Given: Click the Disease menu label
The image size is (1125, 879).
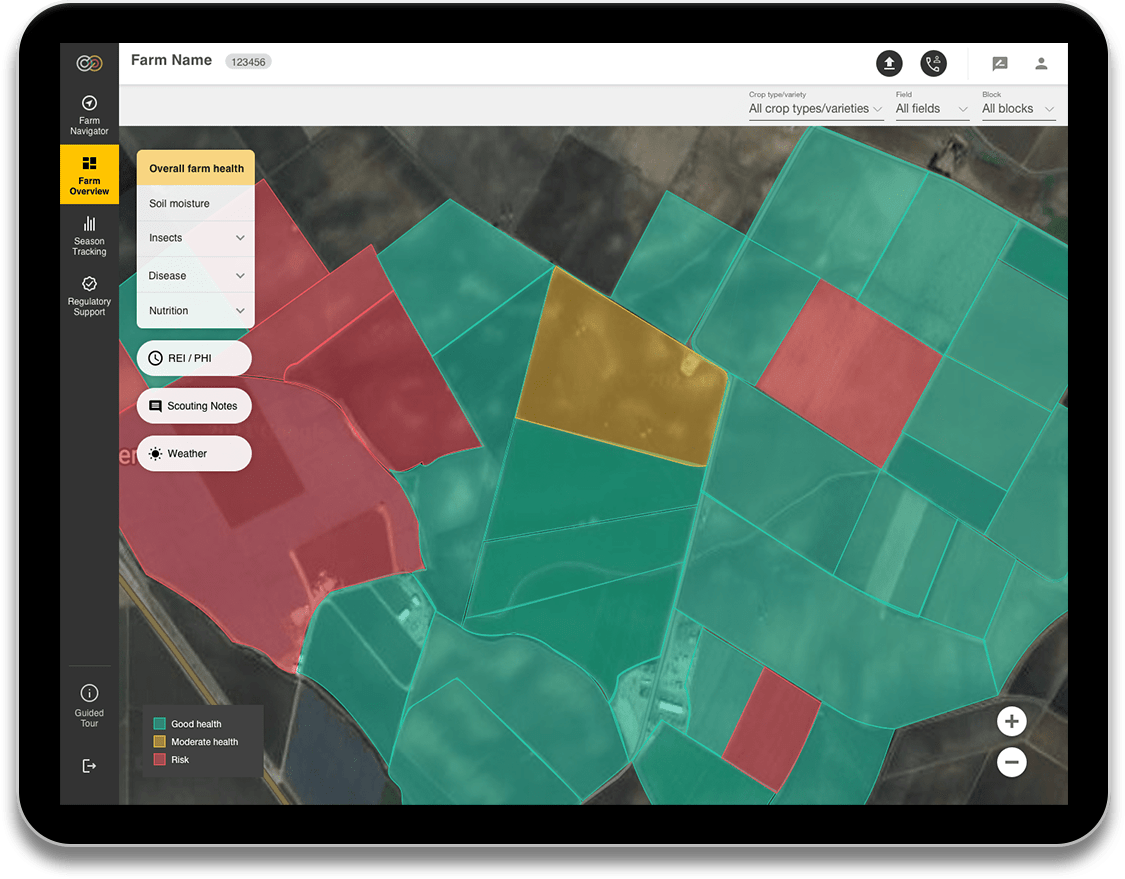Looking at the screenshot, I should tap(167, 276).
